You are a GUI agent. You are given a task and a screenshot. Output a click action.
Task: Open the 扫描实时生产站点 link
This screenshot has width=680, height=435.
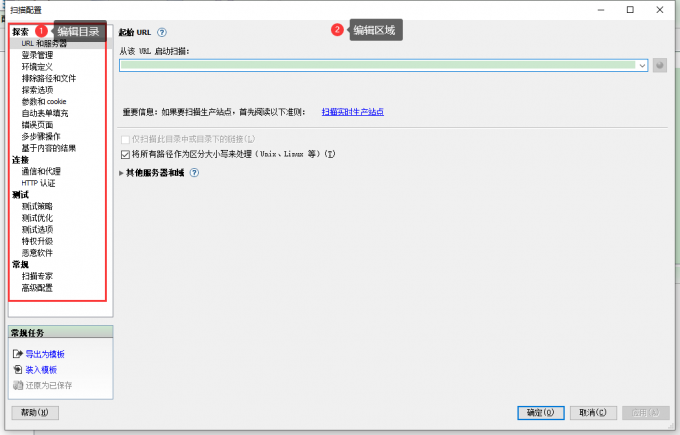coord(352,112)
